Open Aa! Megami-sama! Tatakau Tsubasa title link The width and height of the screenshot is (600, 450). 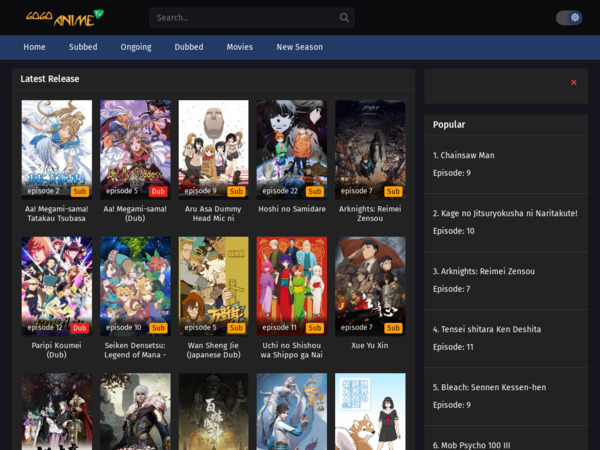pos(57,214)
